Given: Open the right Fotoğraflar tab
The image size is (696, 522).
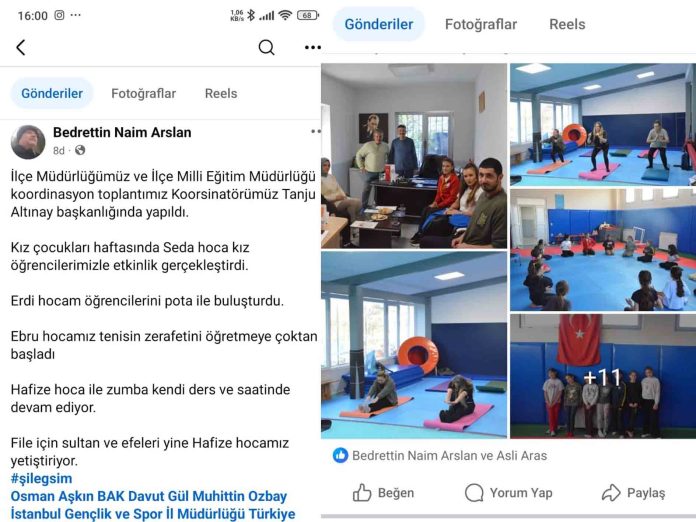Looking at the screenshot, I should [x=481, y=24].
